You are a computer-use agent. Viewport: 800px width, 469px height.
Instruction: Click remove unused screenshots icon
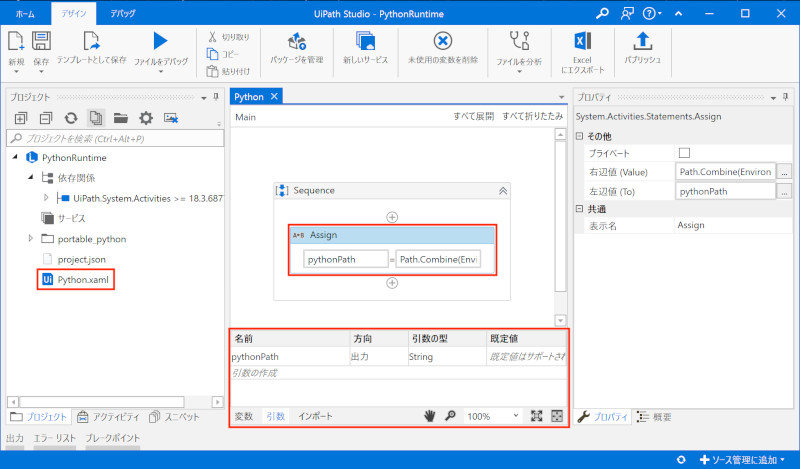pos(171,118)
